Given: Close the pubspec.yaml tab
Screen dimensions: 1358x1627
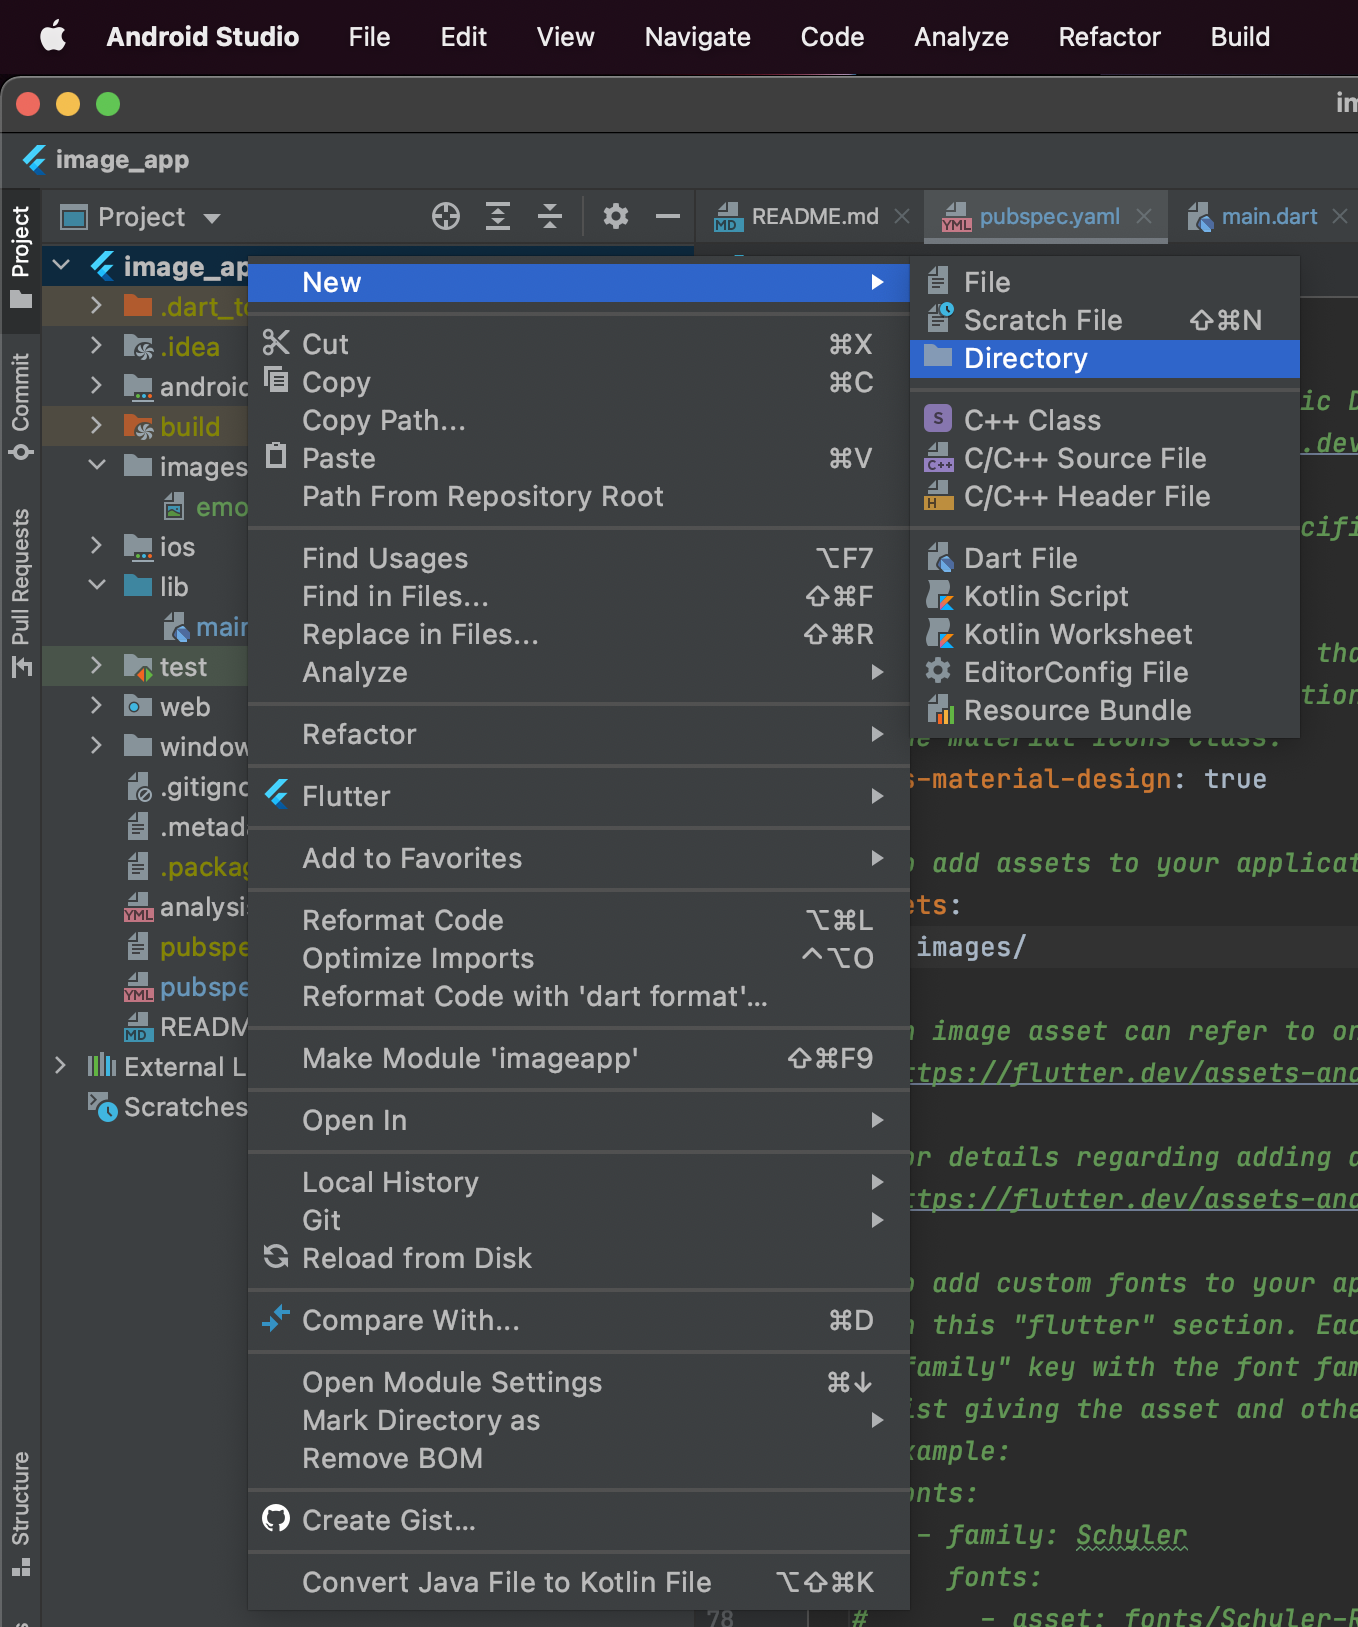Looking at the screenshot, I should (x=1144, y=216).
